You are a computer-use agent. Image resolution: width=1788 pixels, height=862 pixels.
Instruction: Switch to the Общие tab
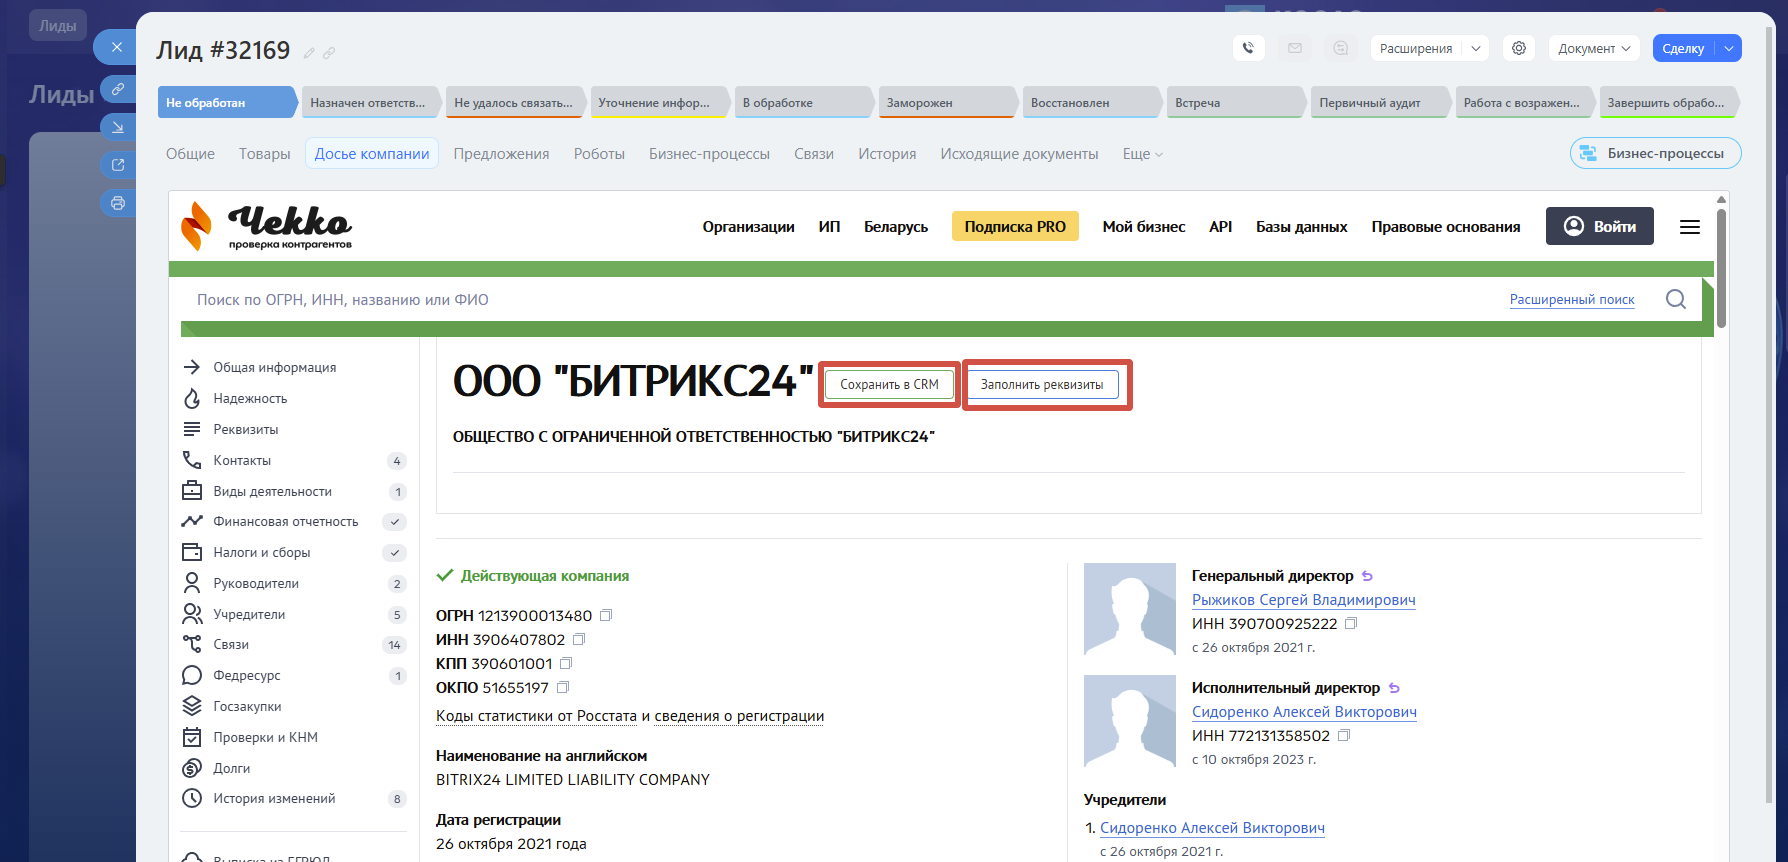click(190, 154)
